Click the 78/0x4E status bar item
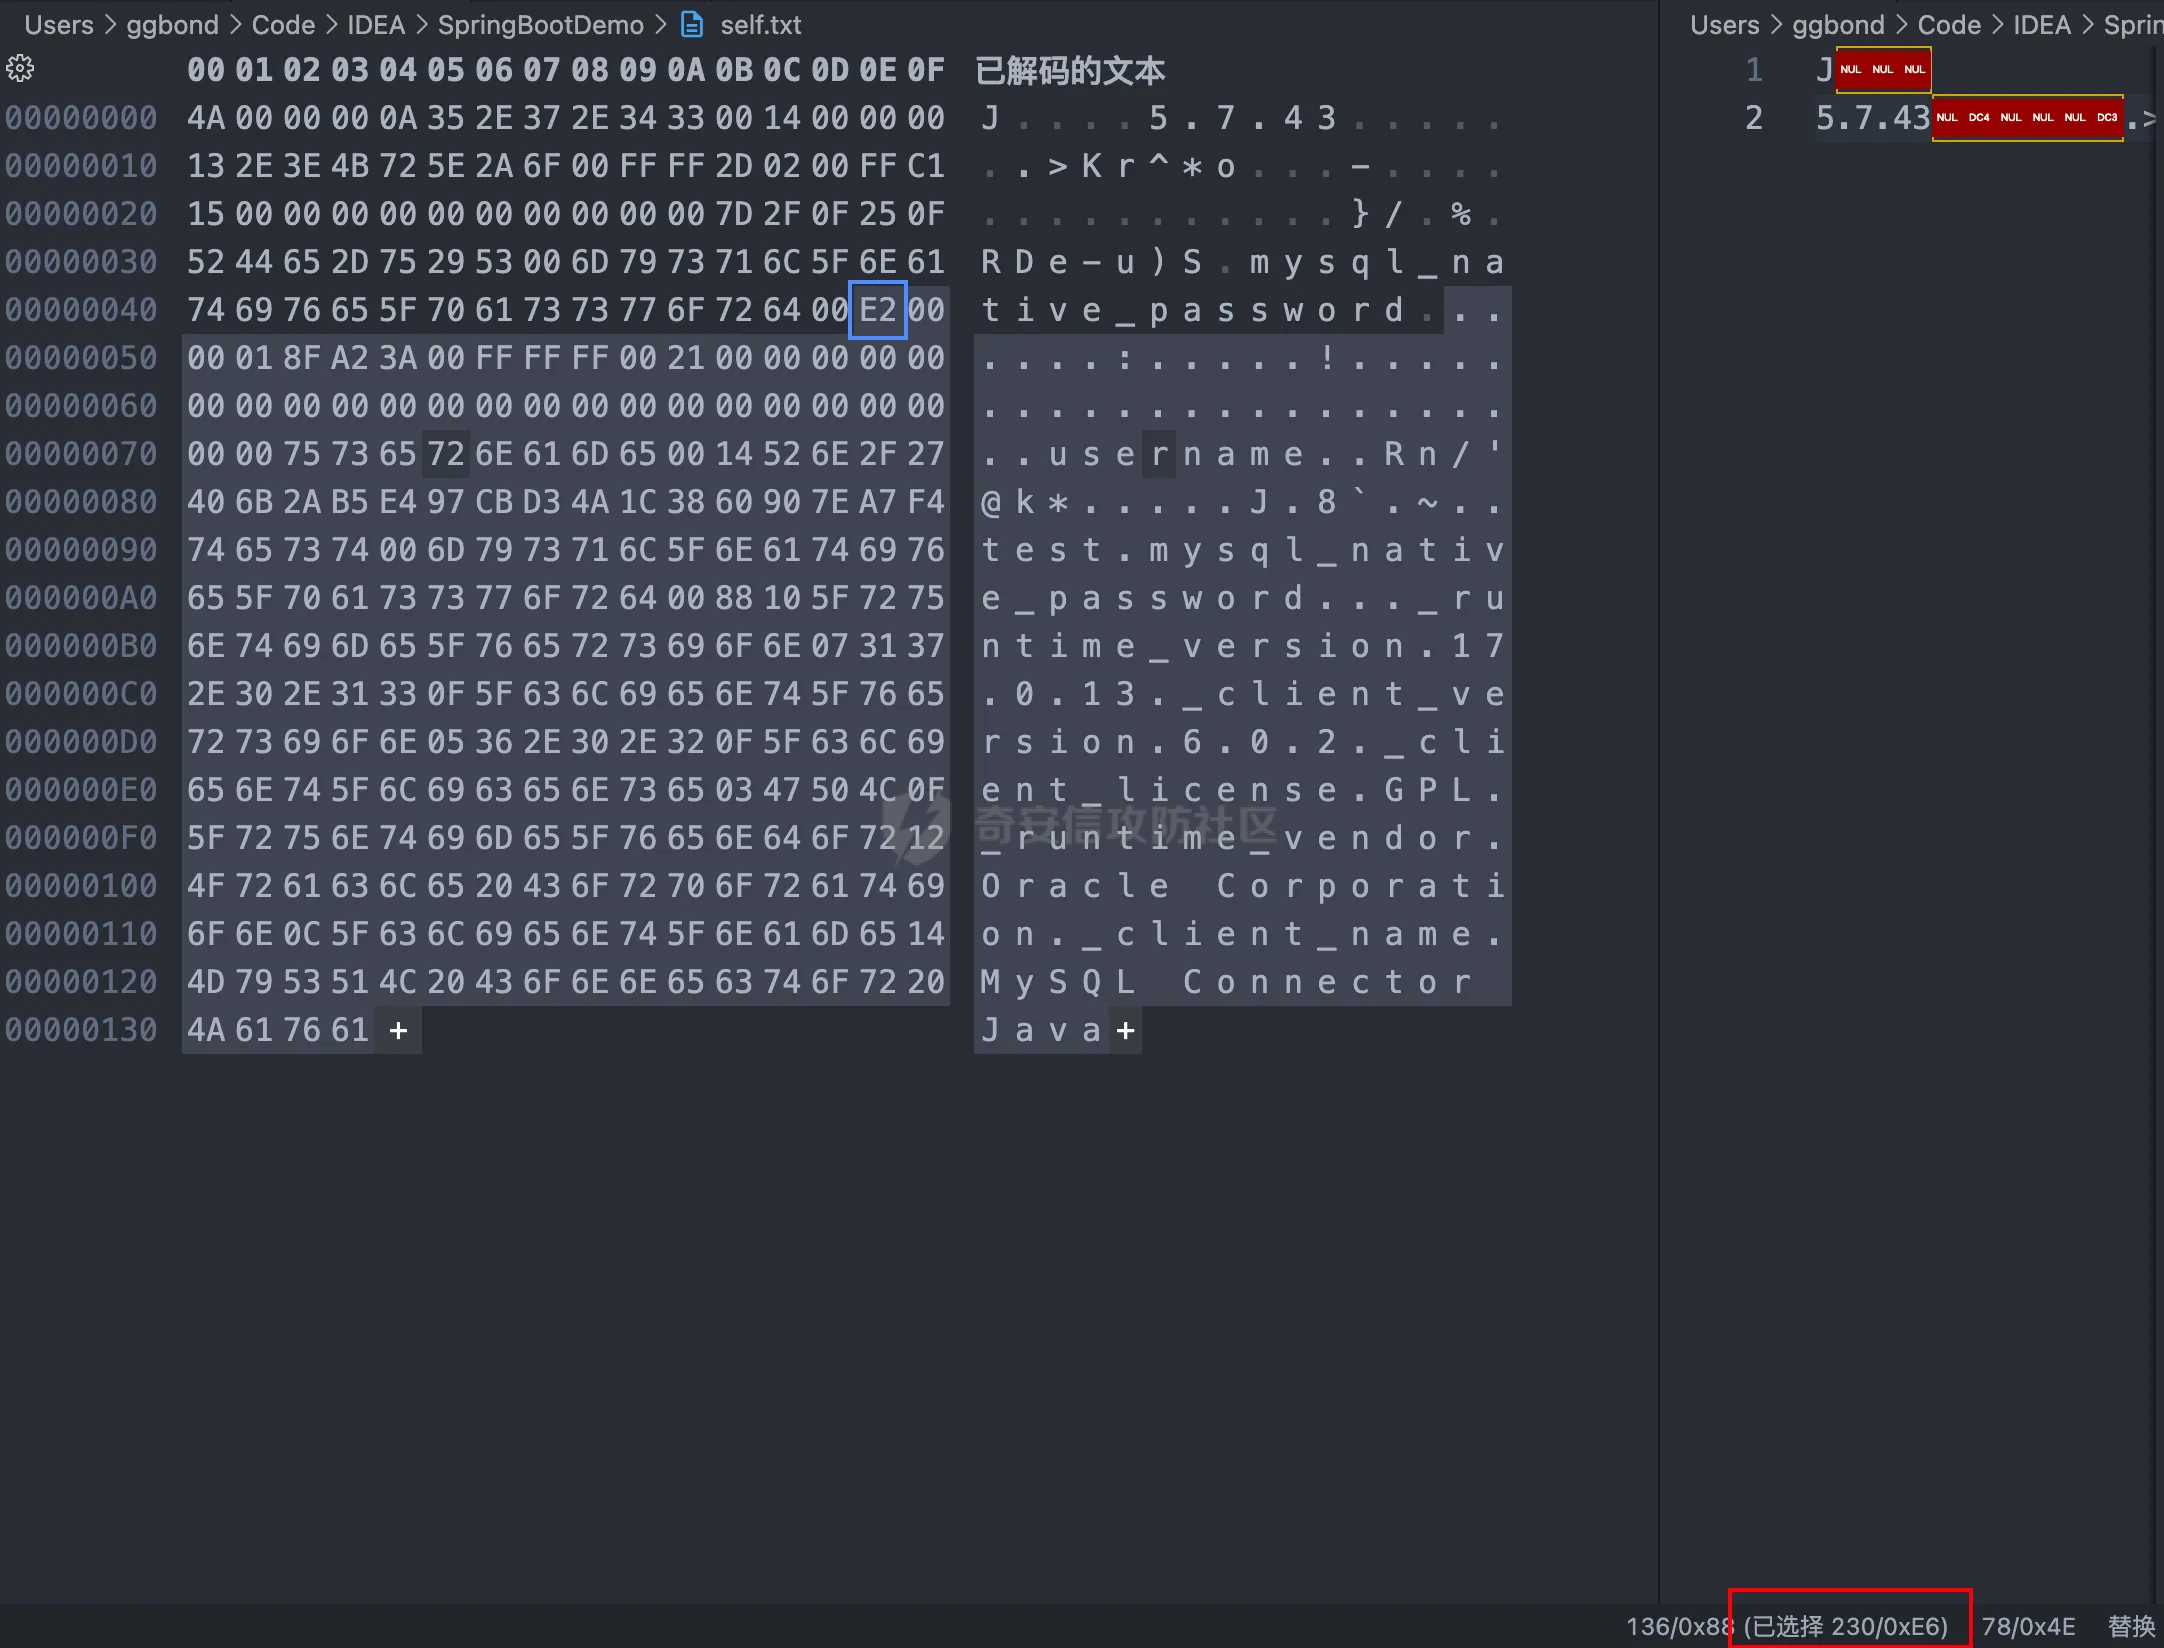The width and height of the screenshot is (2164, 1648). click(x=2027, y=1626)
